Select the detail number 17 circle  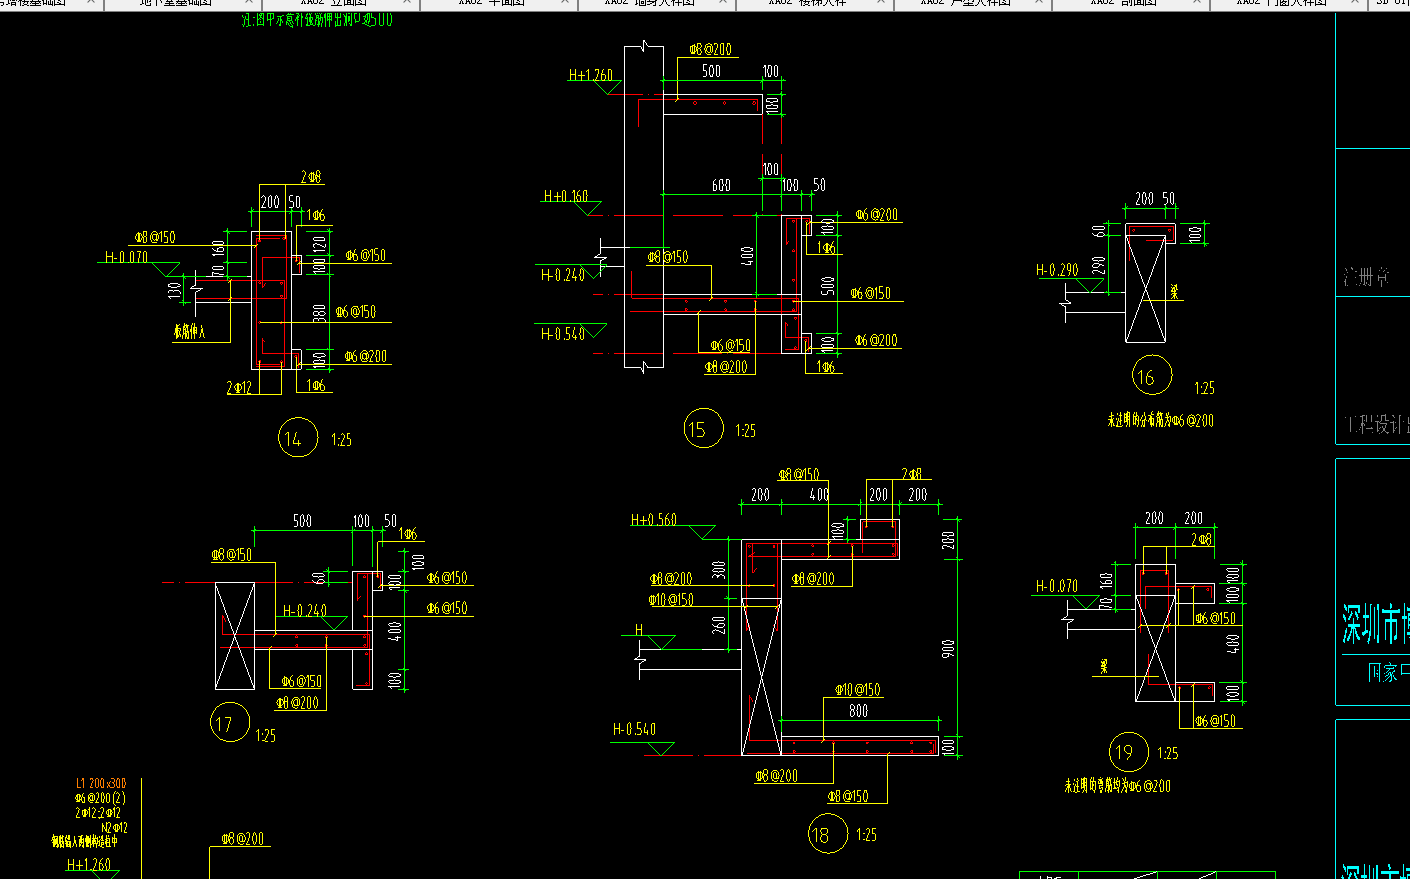coord(229,723)
